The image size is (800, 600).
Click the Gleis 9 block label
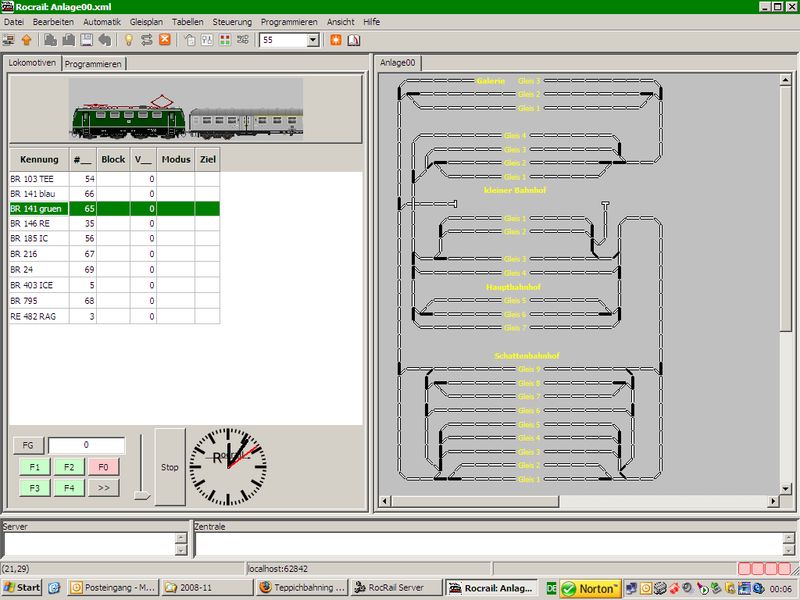[x=529, y=369]
